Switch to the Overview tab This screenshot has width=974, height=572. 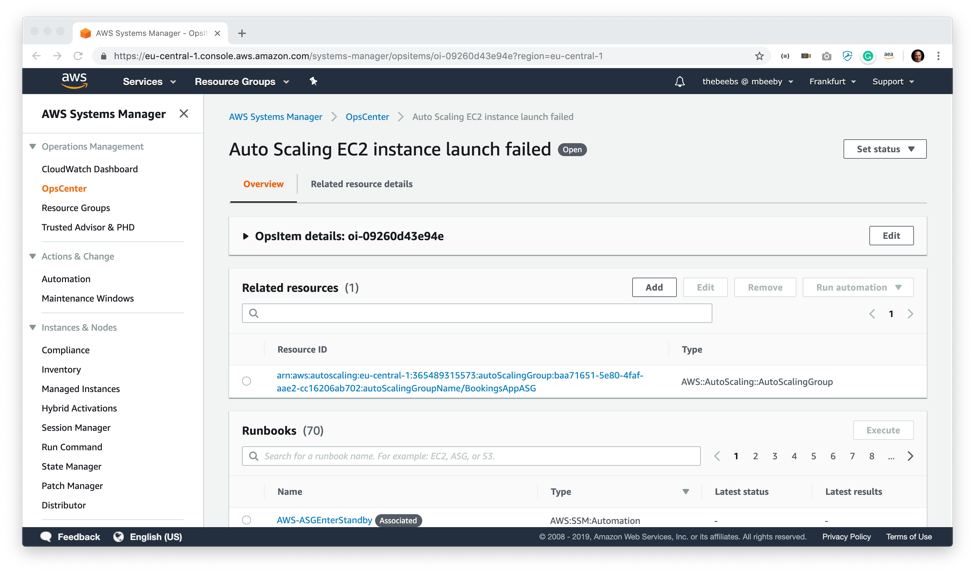(263, 184)
